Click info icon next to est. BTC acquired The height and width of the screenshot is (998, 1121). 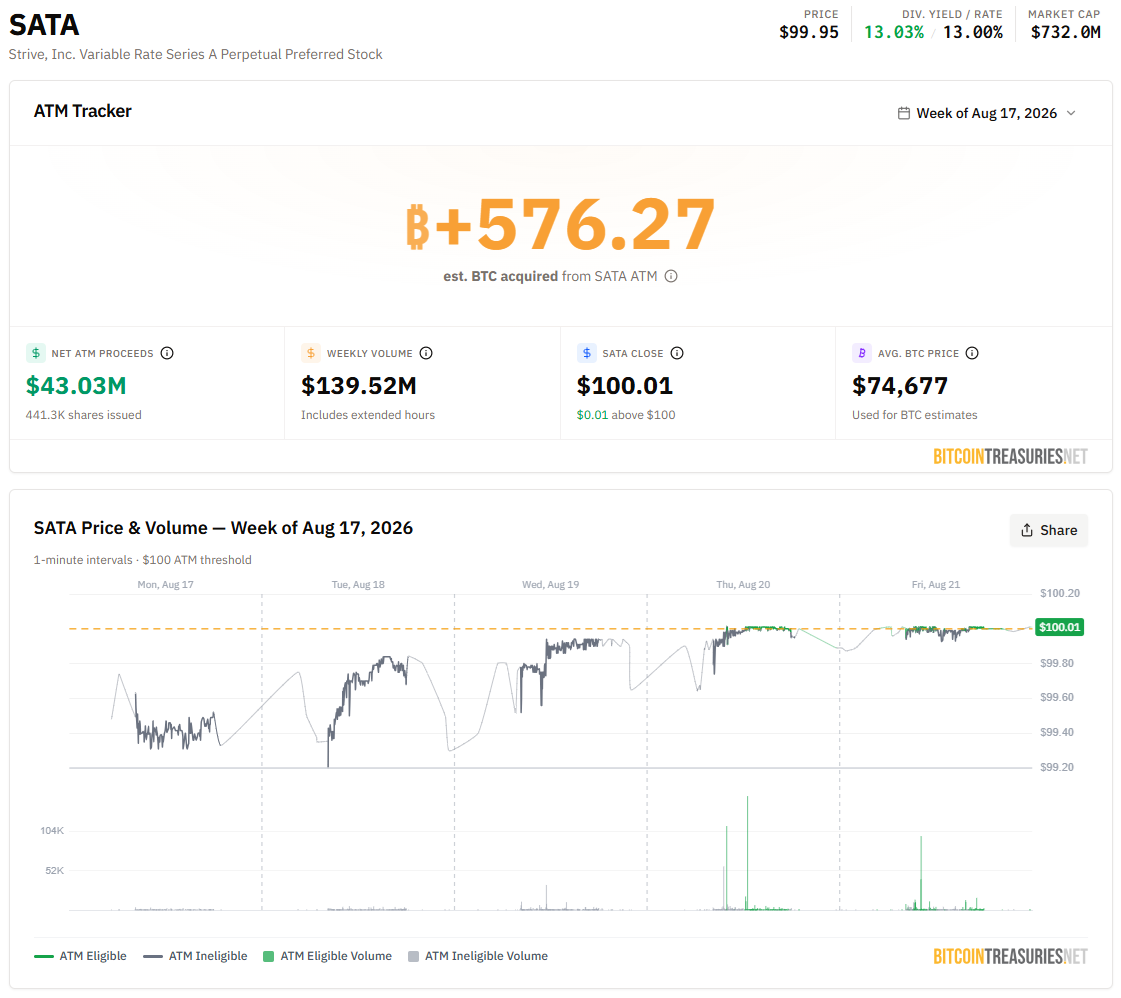point(671,276)
